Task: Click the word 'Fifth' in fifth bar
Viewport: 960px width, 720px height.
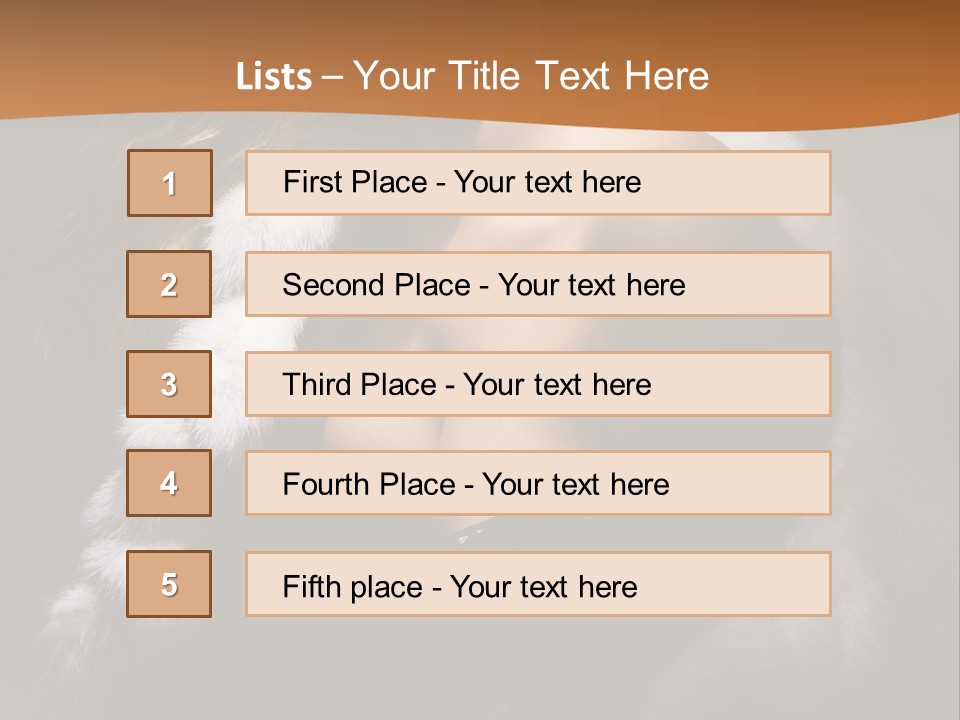Action: (311, 586)
